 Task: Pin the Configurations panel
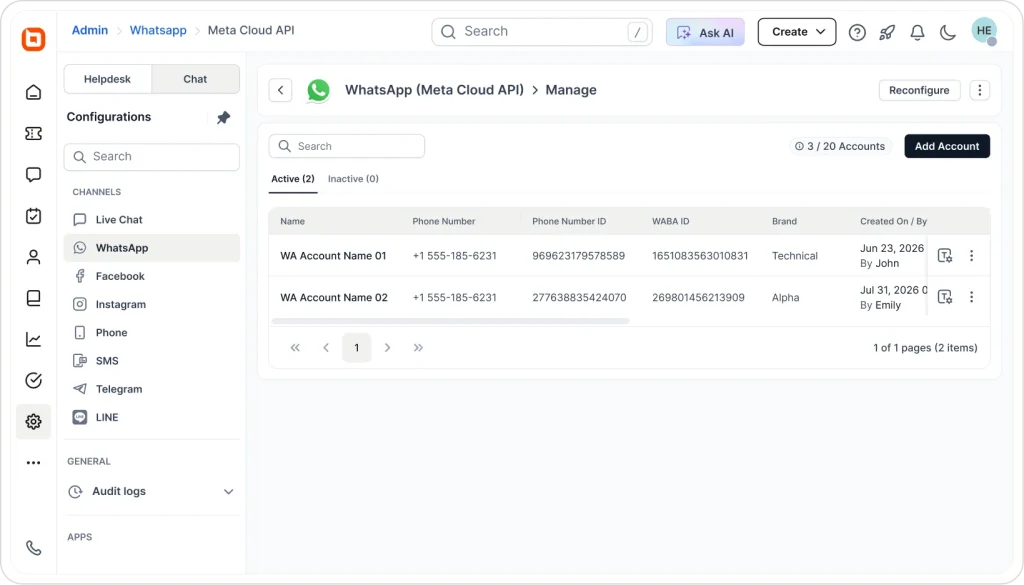[x=223, y=118]
